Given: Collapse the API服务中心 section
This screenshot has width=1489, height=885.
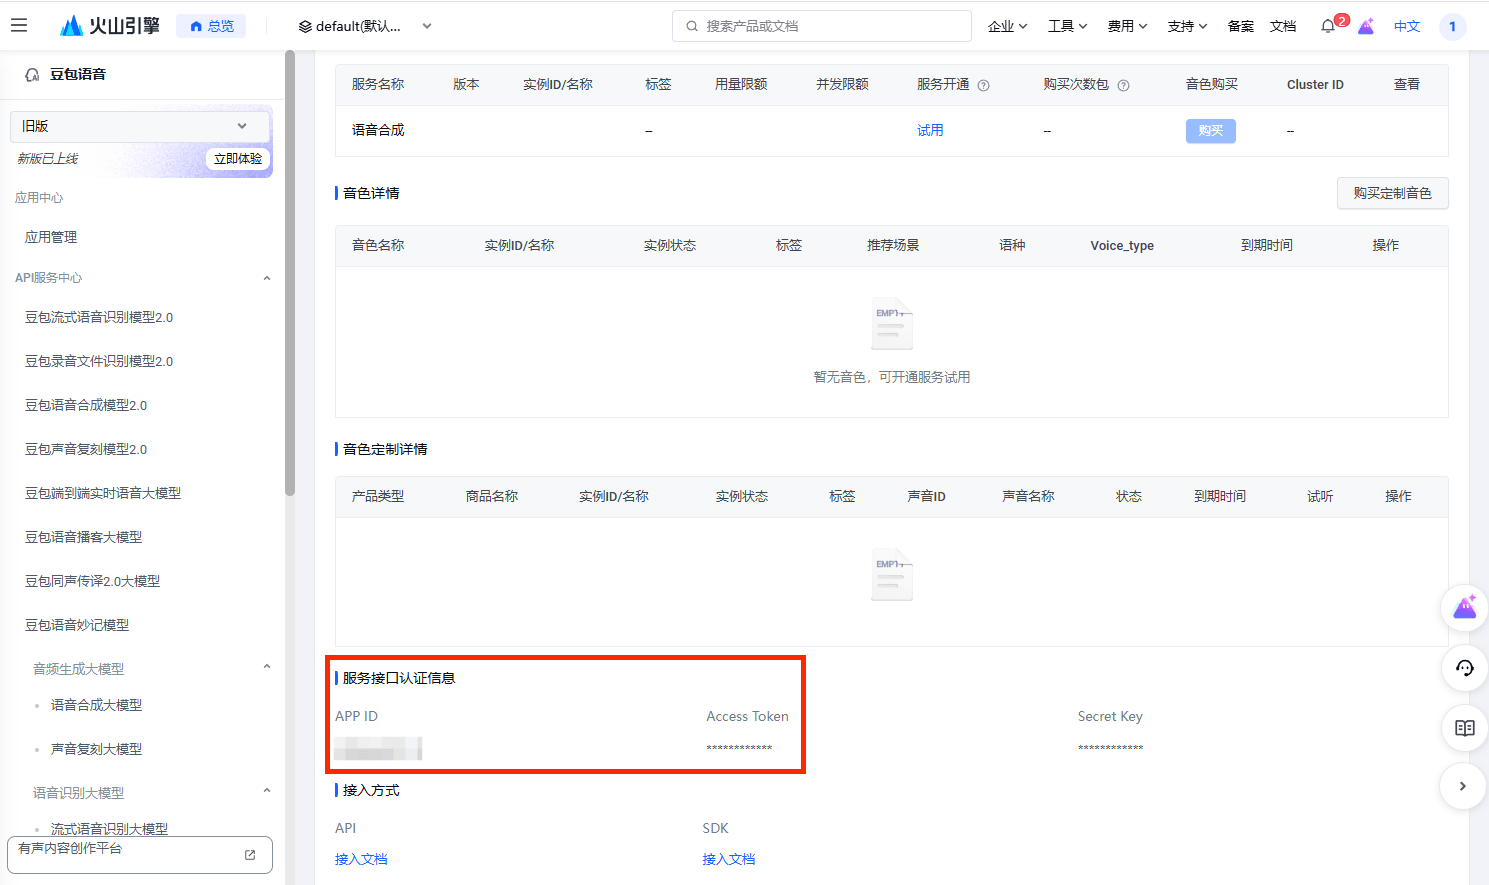Looking at the screenshot, I should [266, 278].
